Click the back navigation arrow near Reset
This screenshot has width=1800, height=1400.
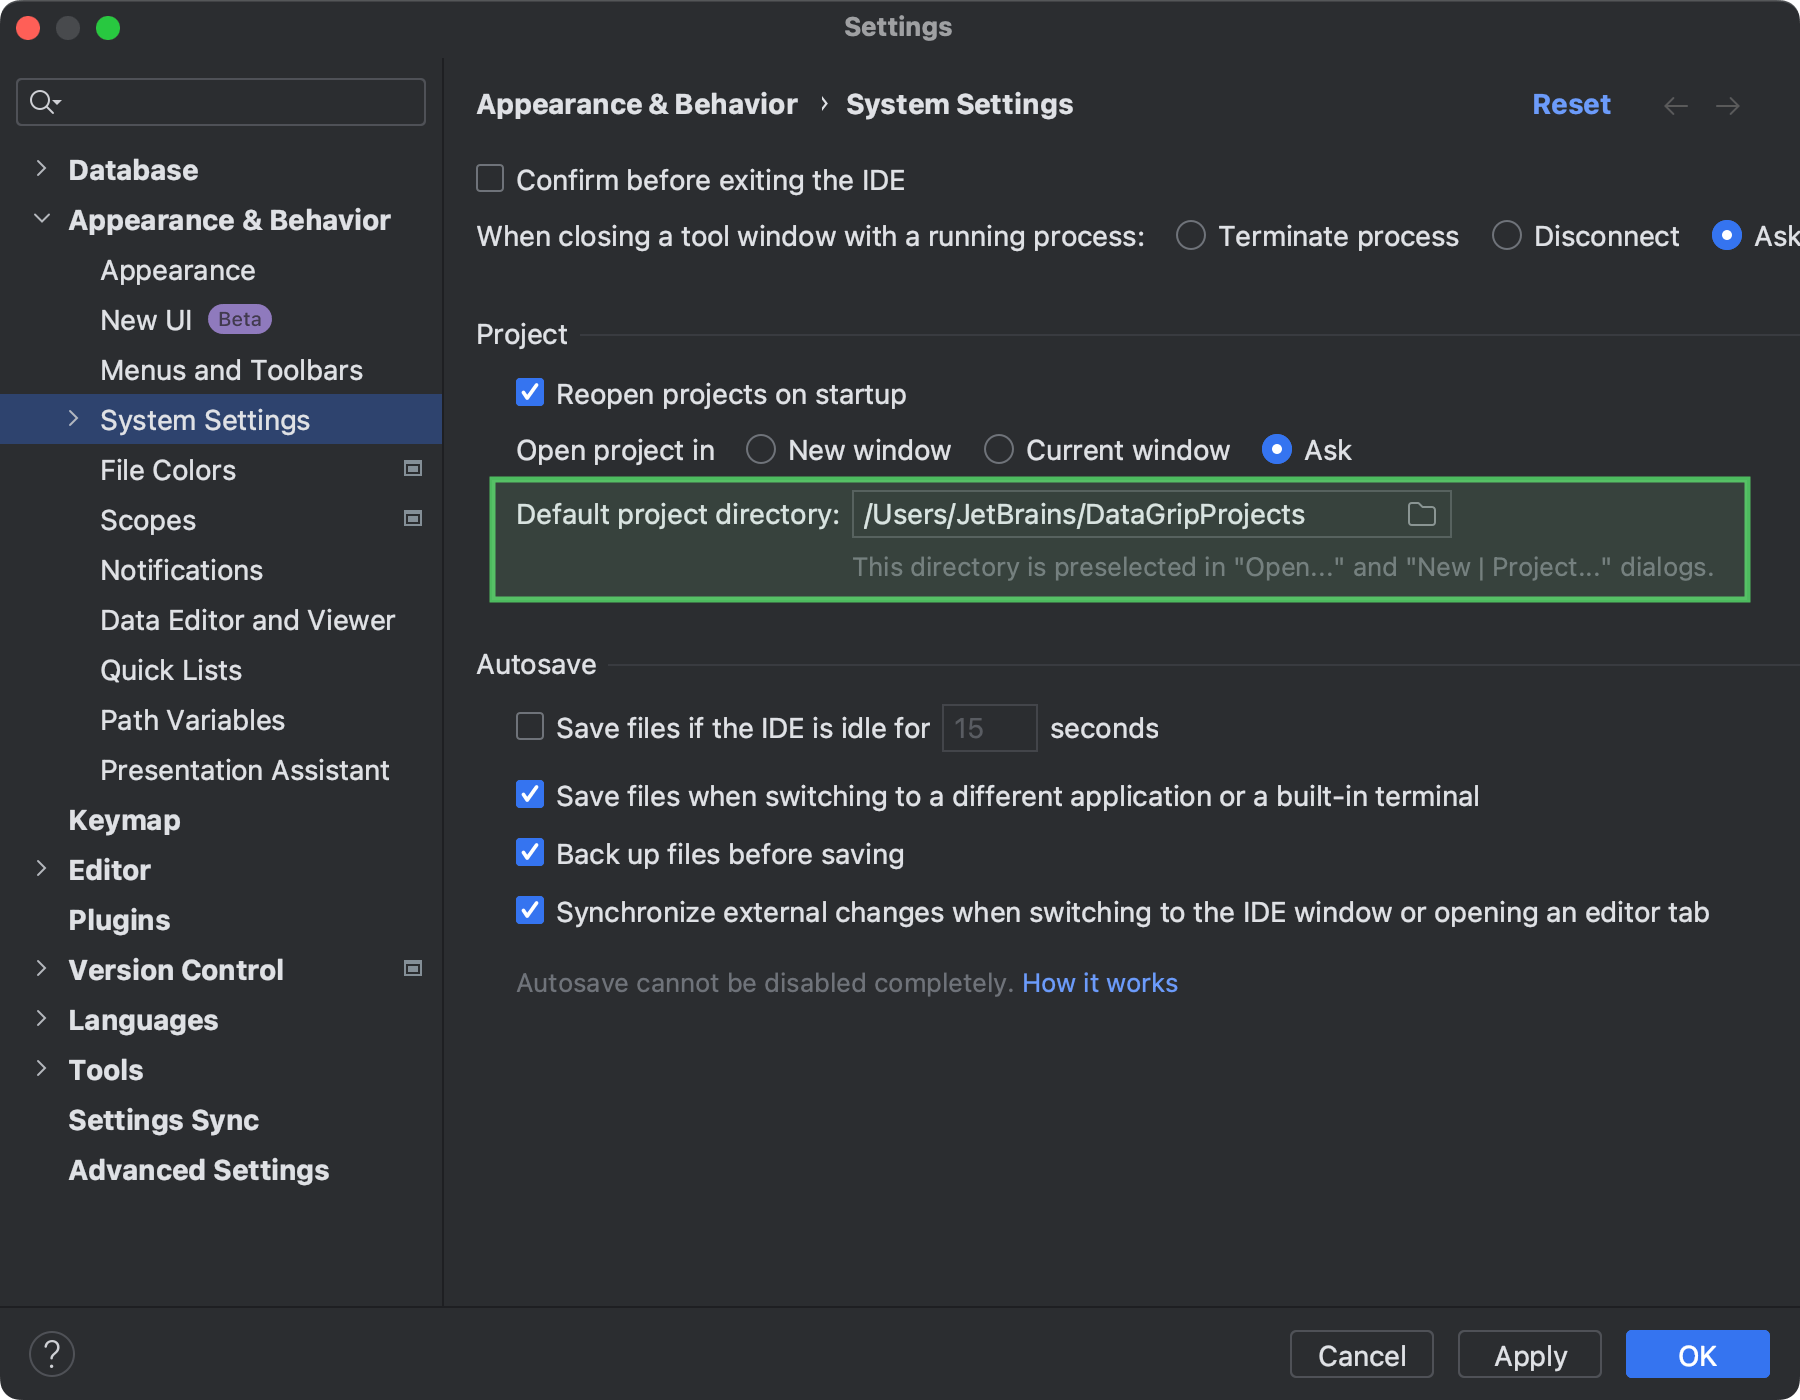(x=1675, y=105)
